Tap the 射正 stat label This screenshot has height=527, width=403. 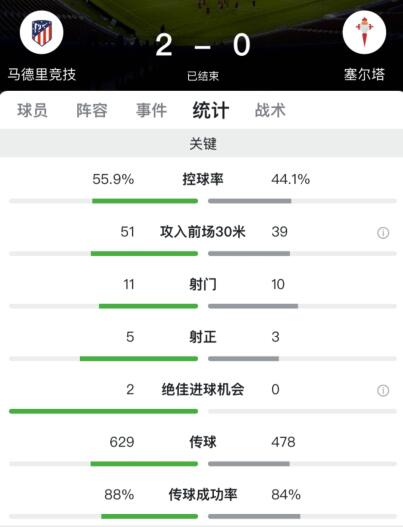(203, 337)
